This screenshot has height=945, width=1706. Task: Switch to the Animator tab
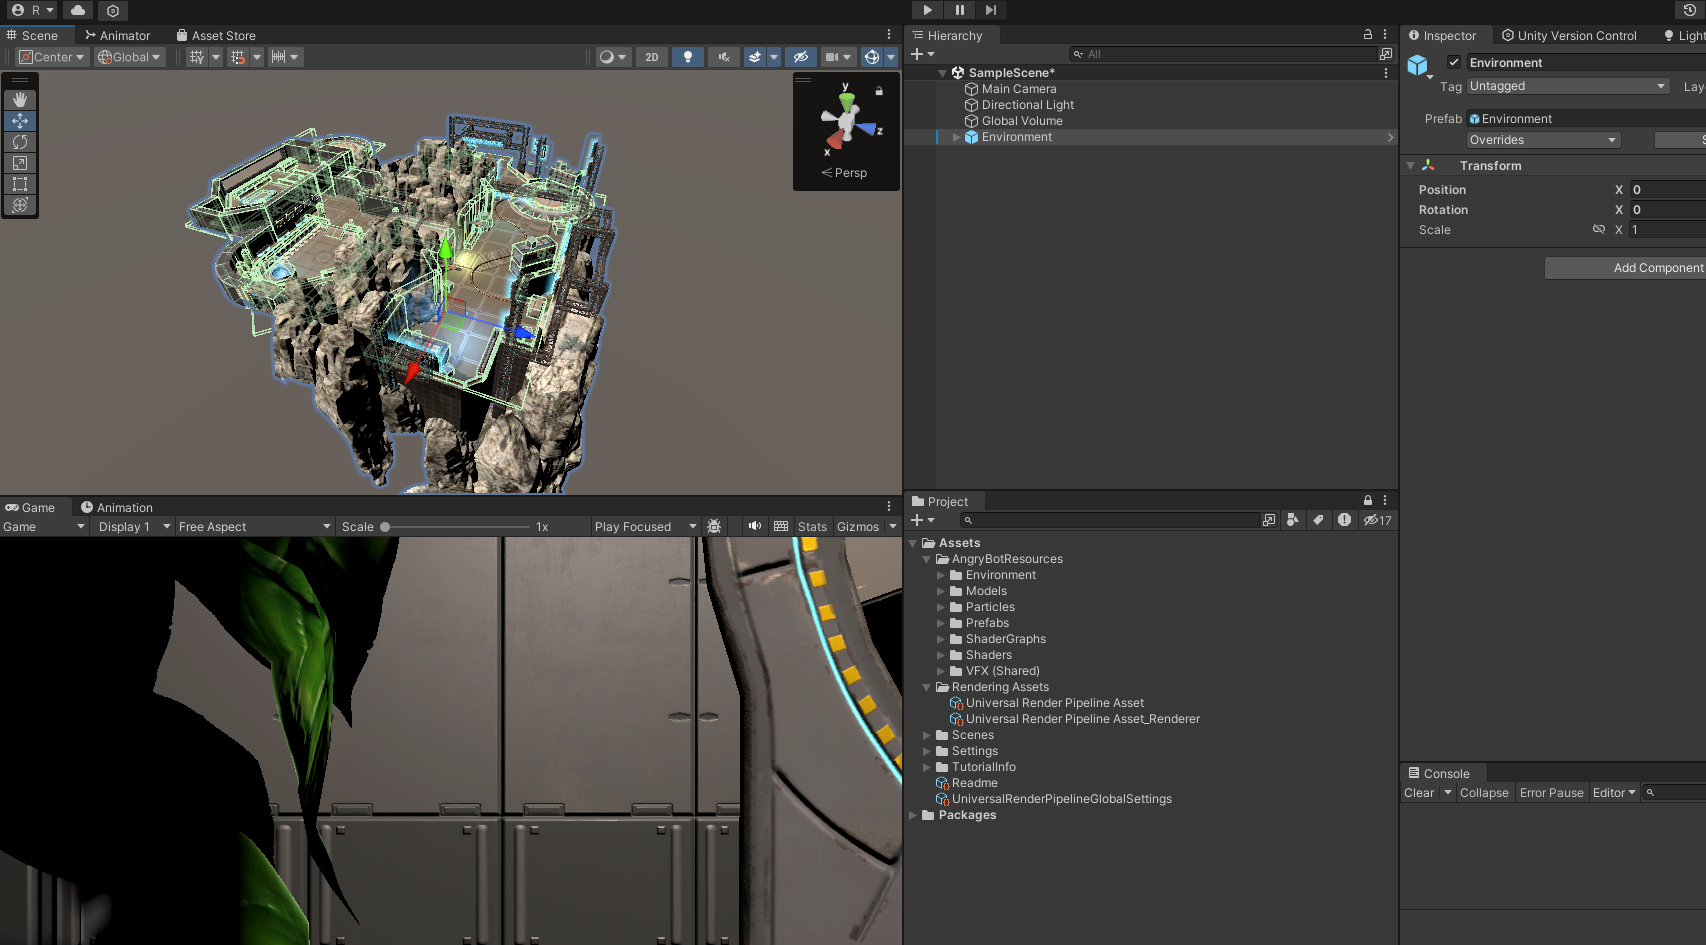[117, 35]
